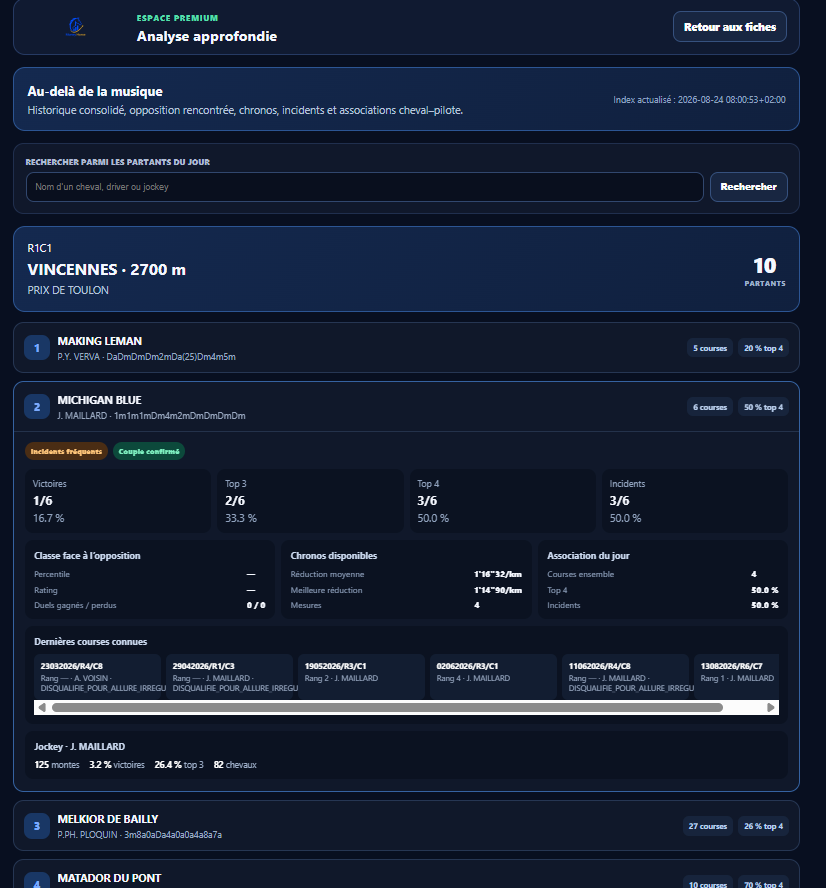
Task: Select the 11062026/R4/C8 race card
Action: click(x=625, y=677)
